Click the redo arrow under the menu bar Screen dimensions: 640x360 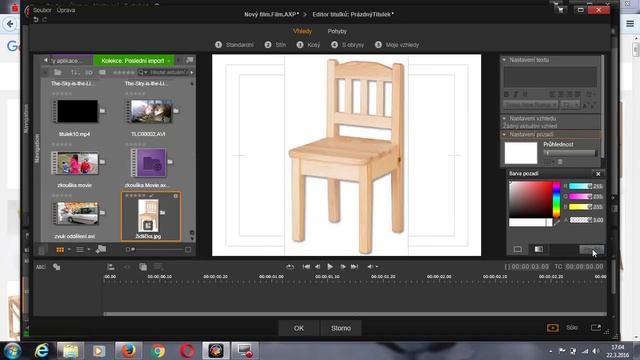tap(44, 20)
